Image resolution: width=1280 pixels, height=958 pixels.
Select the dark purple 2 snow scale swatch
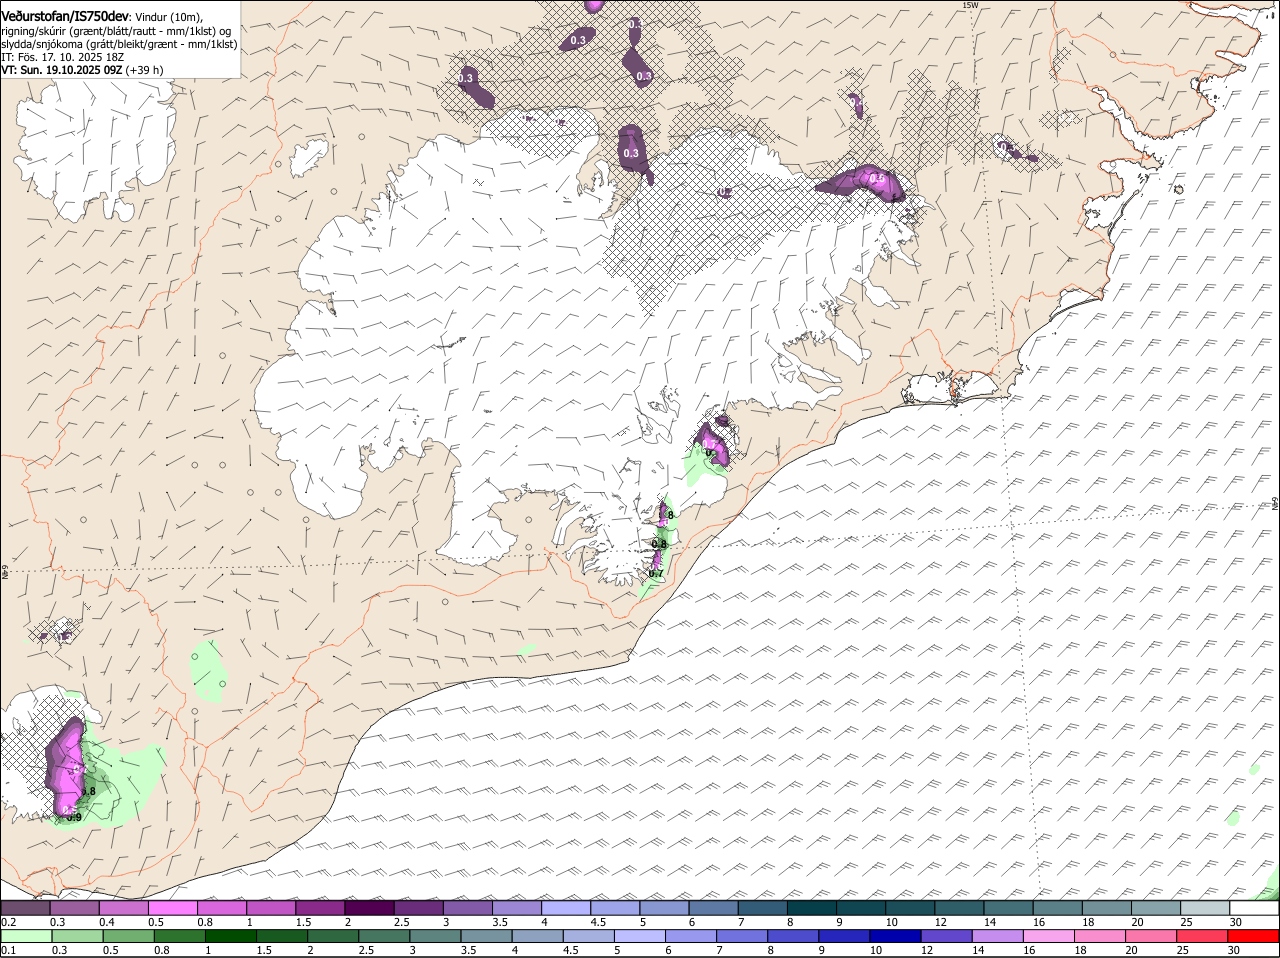click(x=369, y=907)
